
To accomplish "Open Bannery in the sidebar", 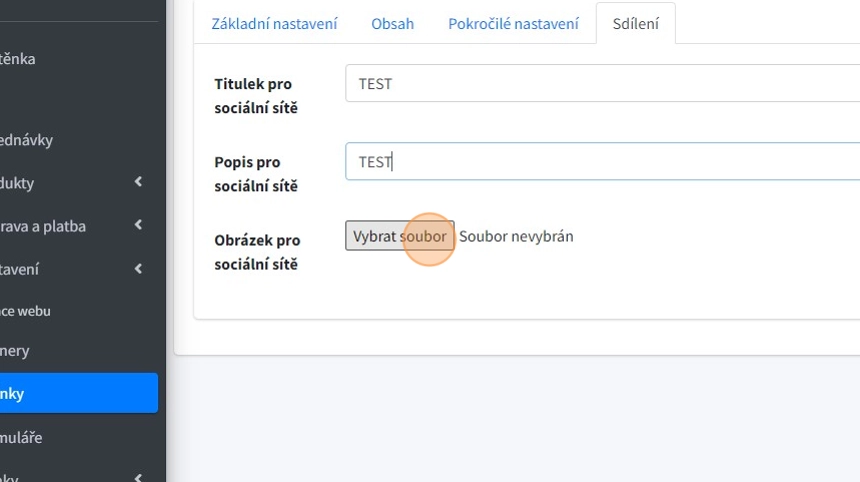I will coord(15,351).
